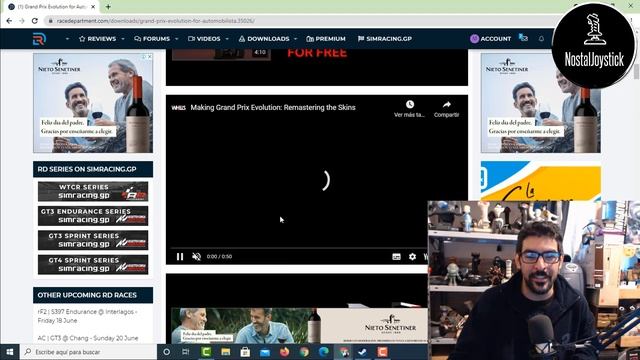The width and height of the screenshot is (640, 360).
Task: Open the alerts bell icon
Action: [541, 39]
